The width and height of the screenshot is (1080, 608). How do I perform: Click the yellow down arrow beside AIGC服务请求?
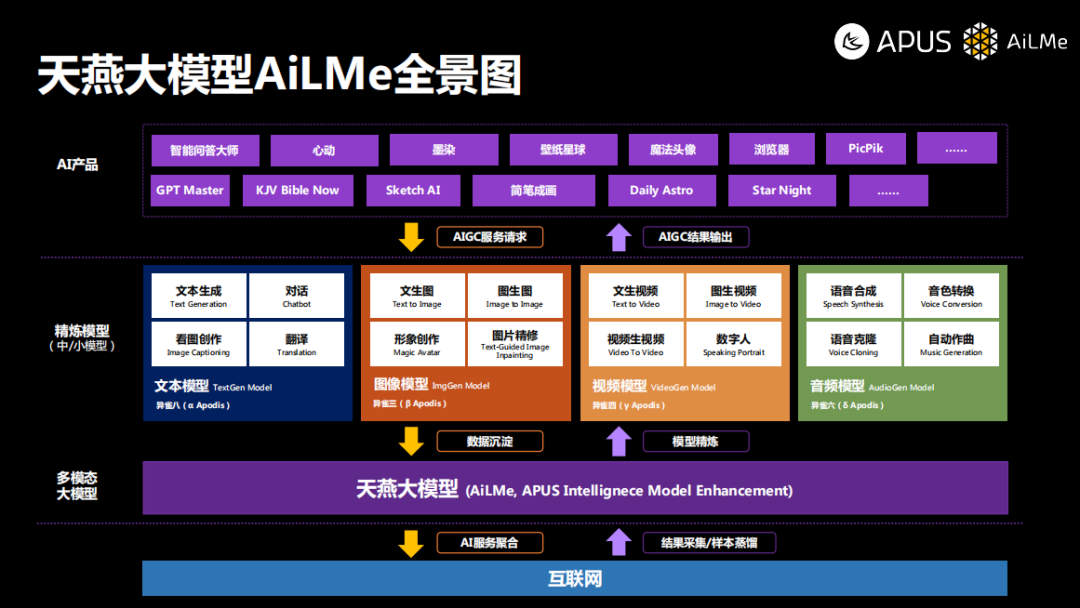coord(410,237)
